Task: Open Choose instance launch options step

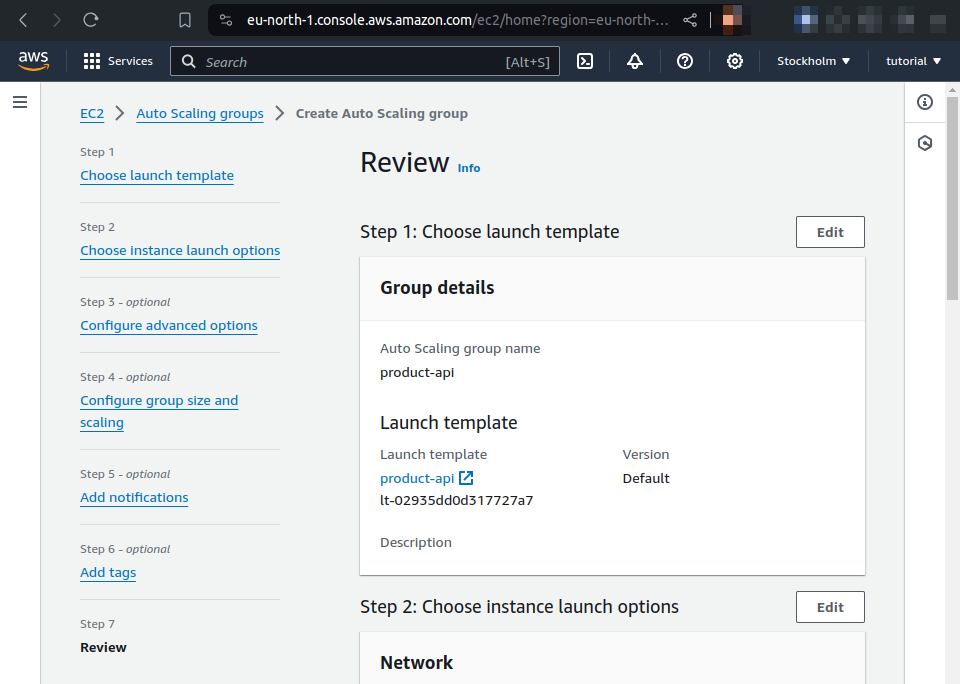Action: click(x=180, y=250)
